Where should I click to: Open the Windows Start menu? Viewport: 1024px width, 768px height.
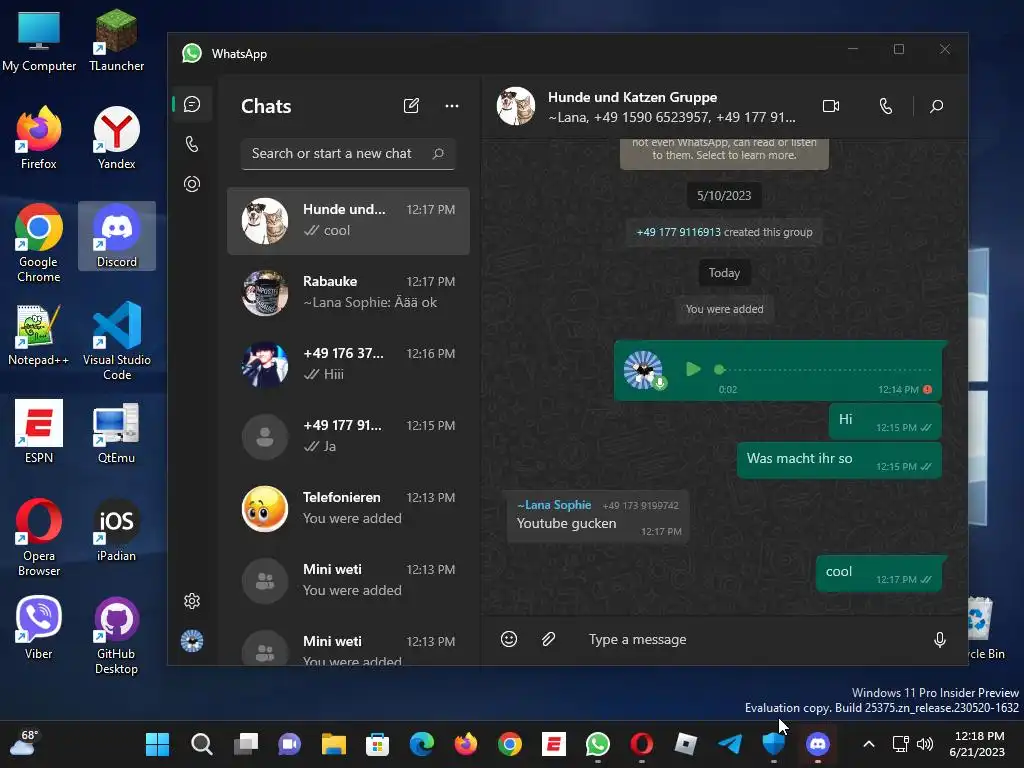pos(157,744)
